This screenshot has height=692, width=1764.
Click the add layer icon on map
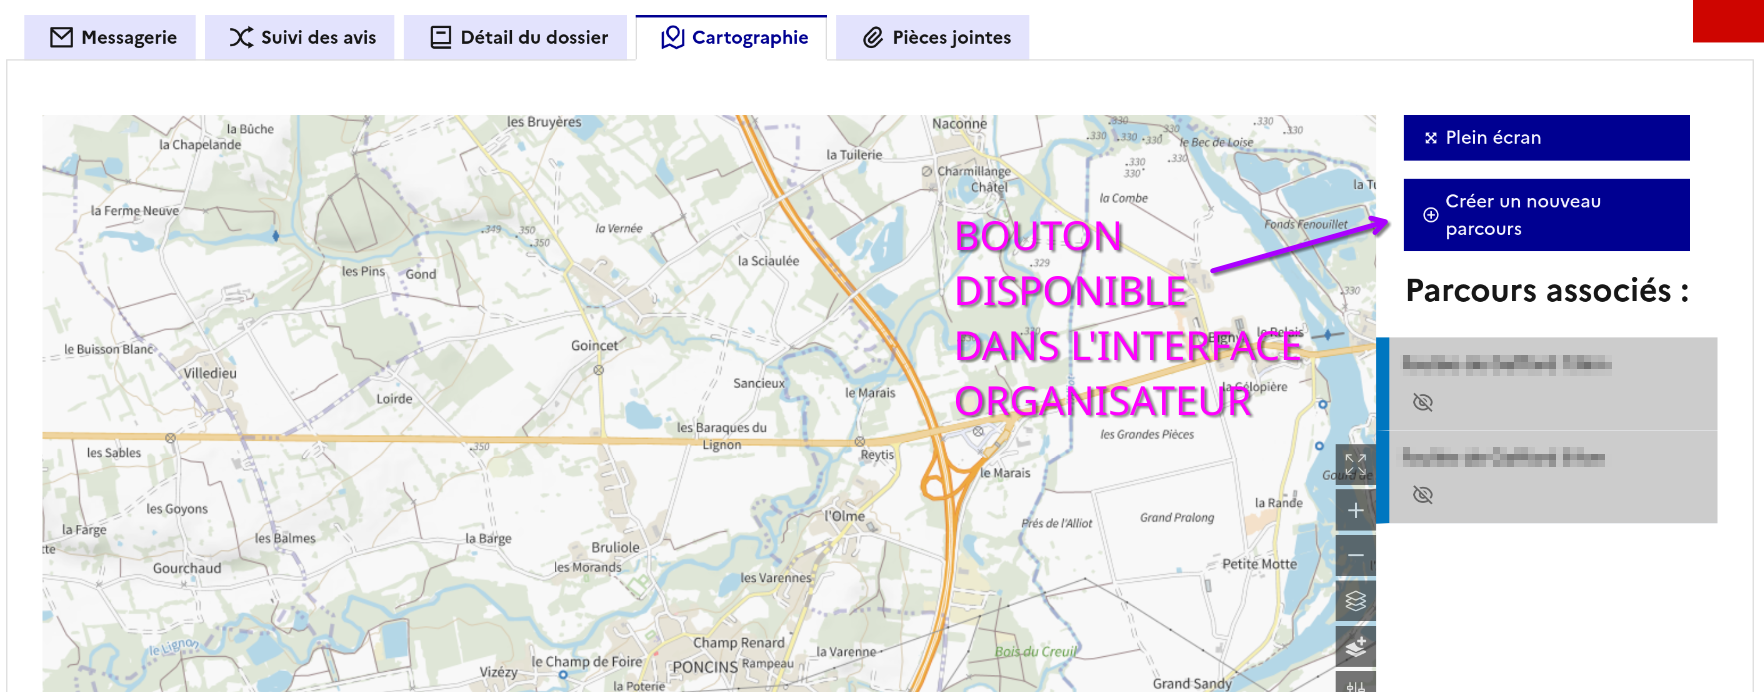1355,647
